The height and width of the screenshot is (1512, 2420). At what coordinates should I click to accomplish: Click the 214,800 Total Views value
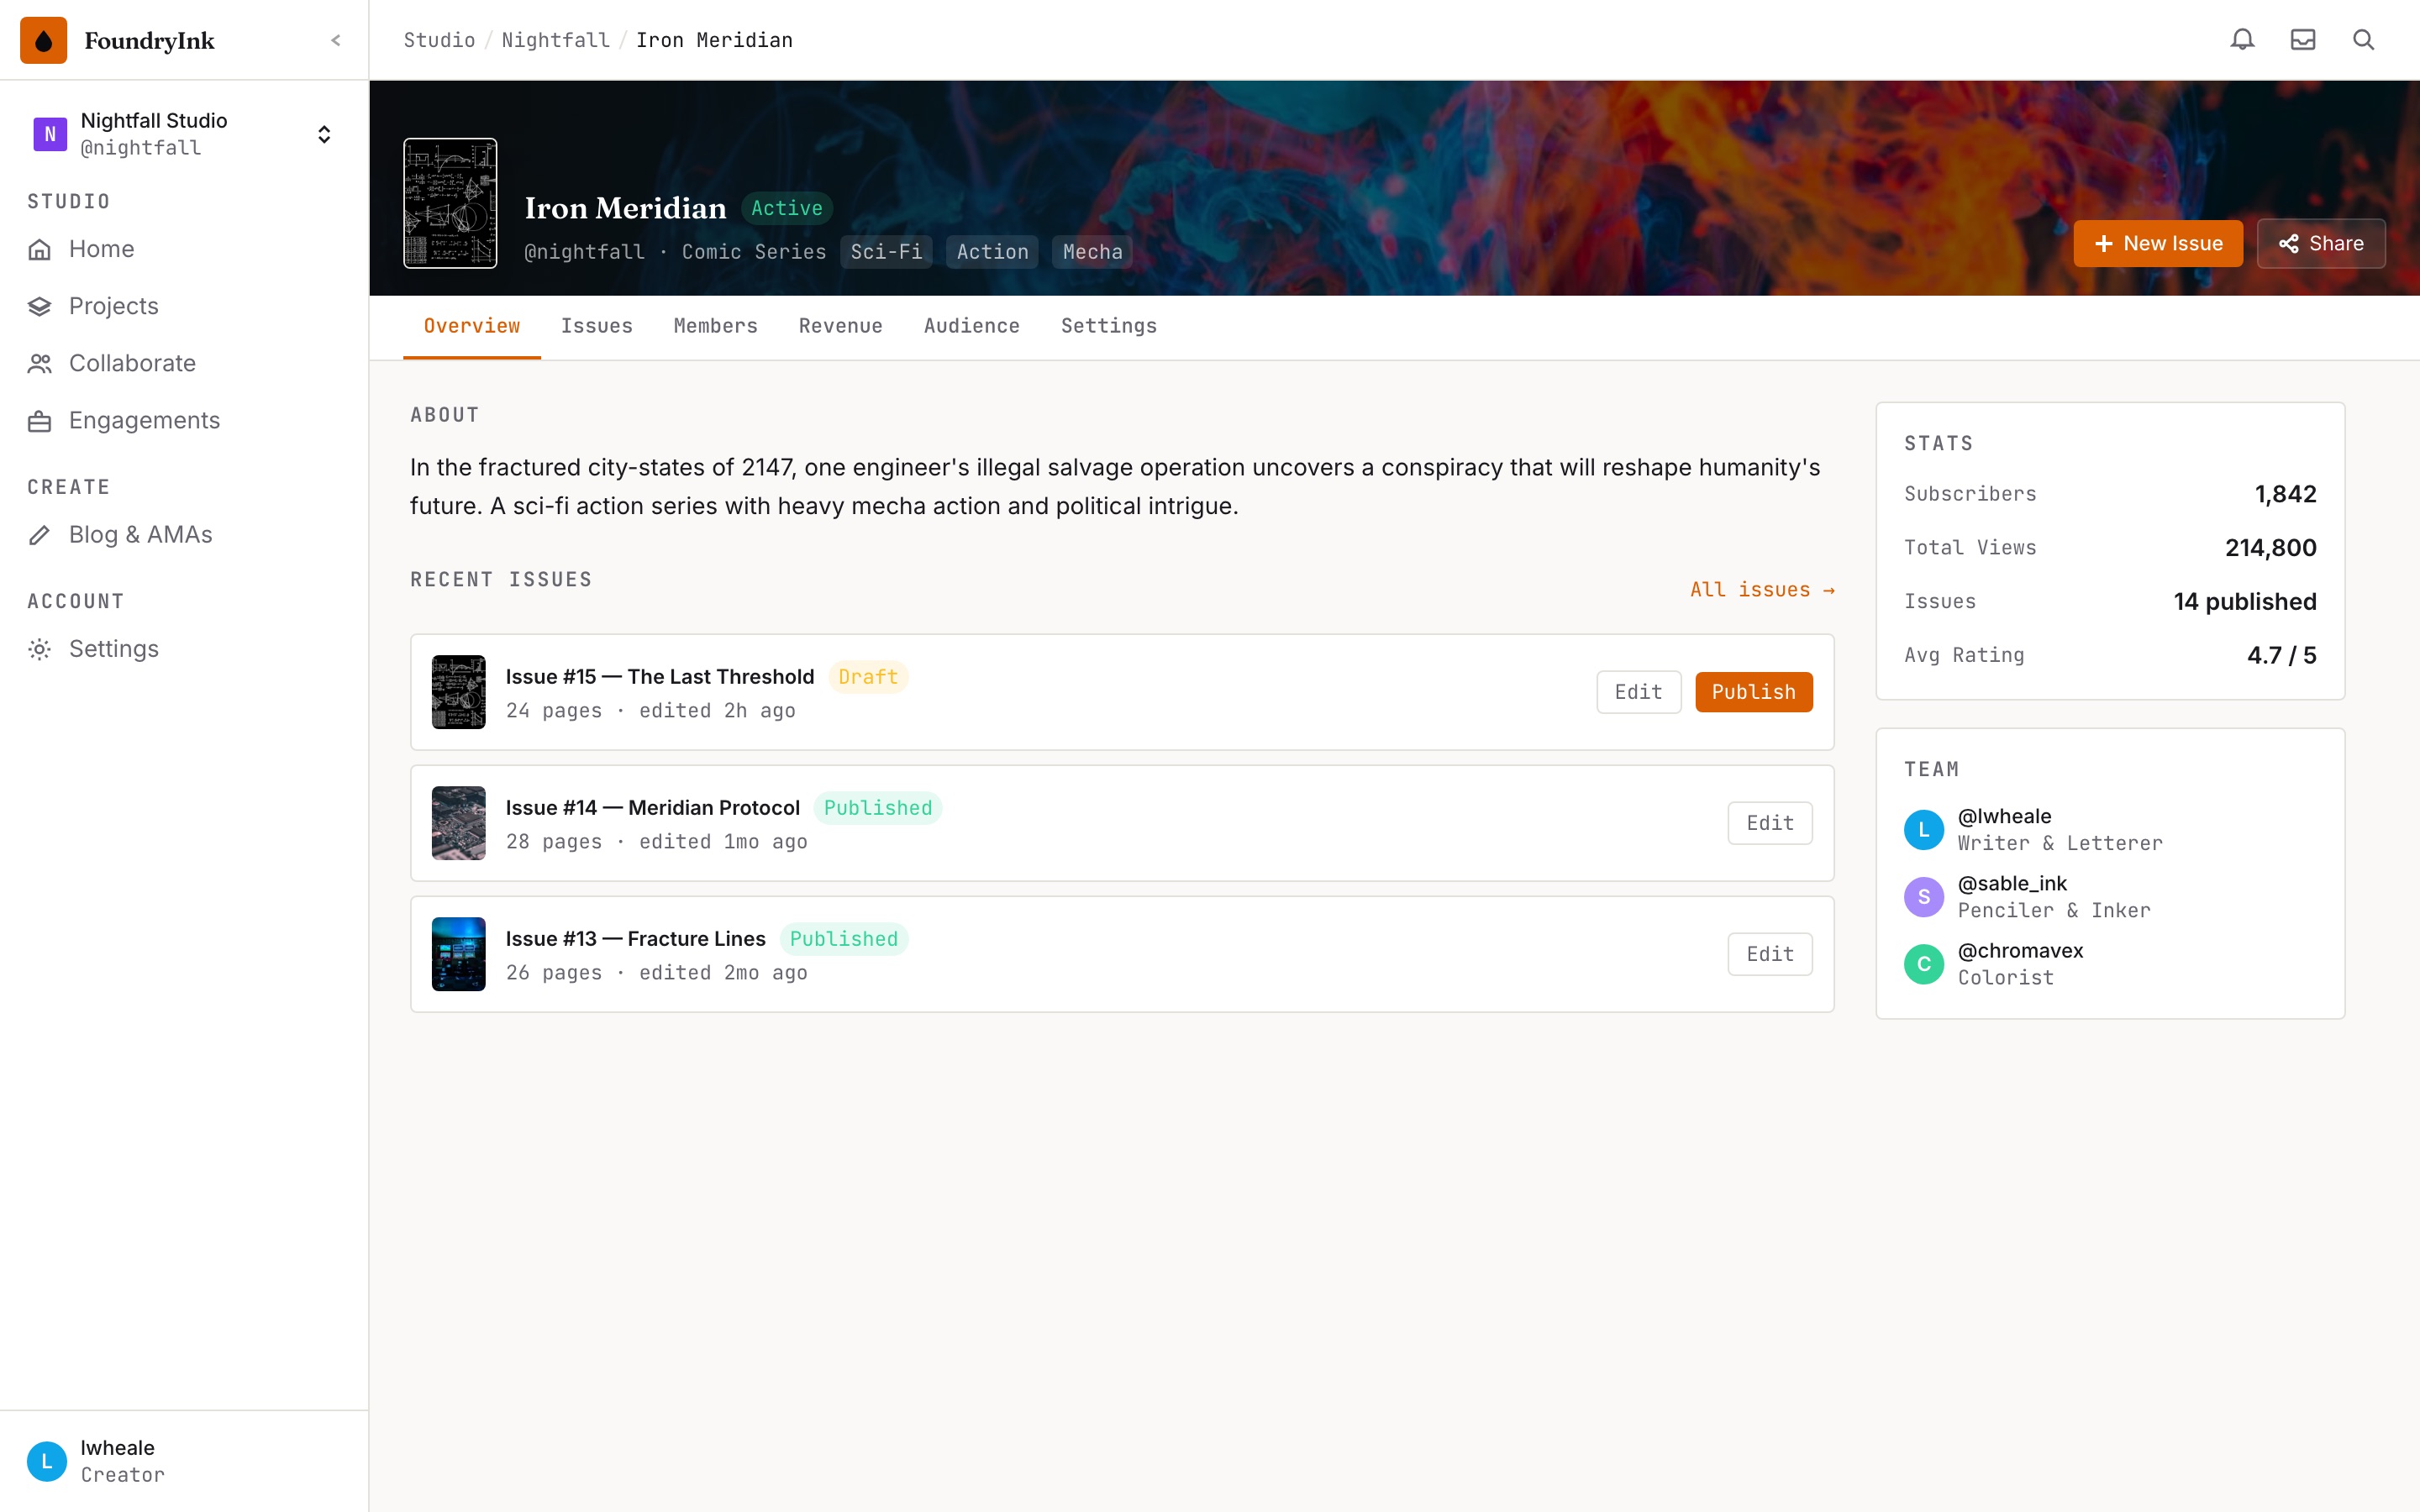(x=2270, y=548)
